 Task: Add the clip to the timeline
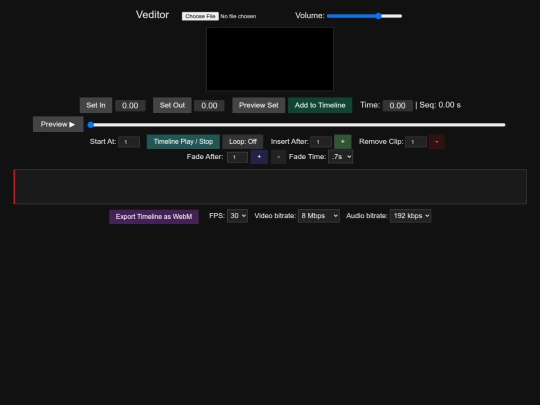click(320, 105)
